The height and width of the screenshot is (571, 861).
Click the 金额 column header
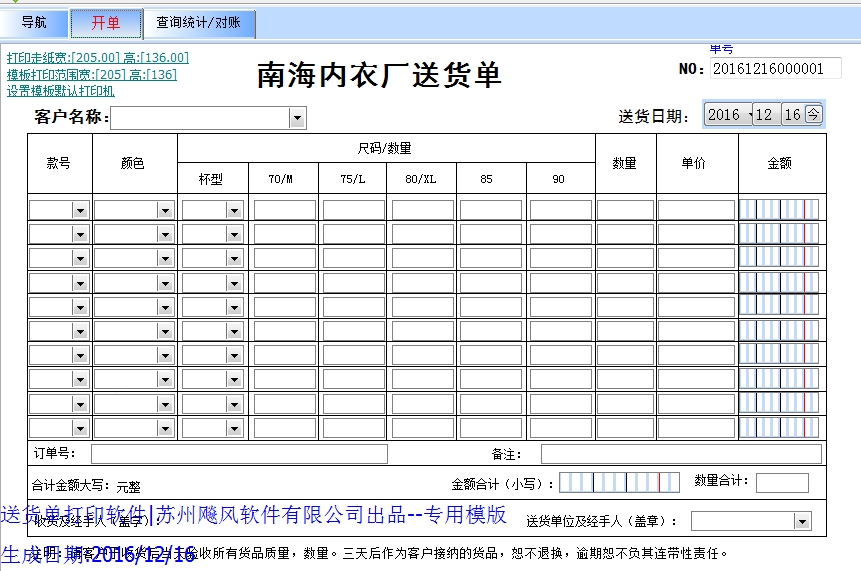pos(780,163)
